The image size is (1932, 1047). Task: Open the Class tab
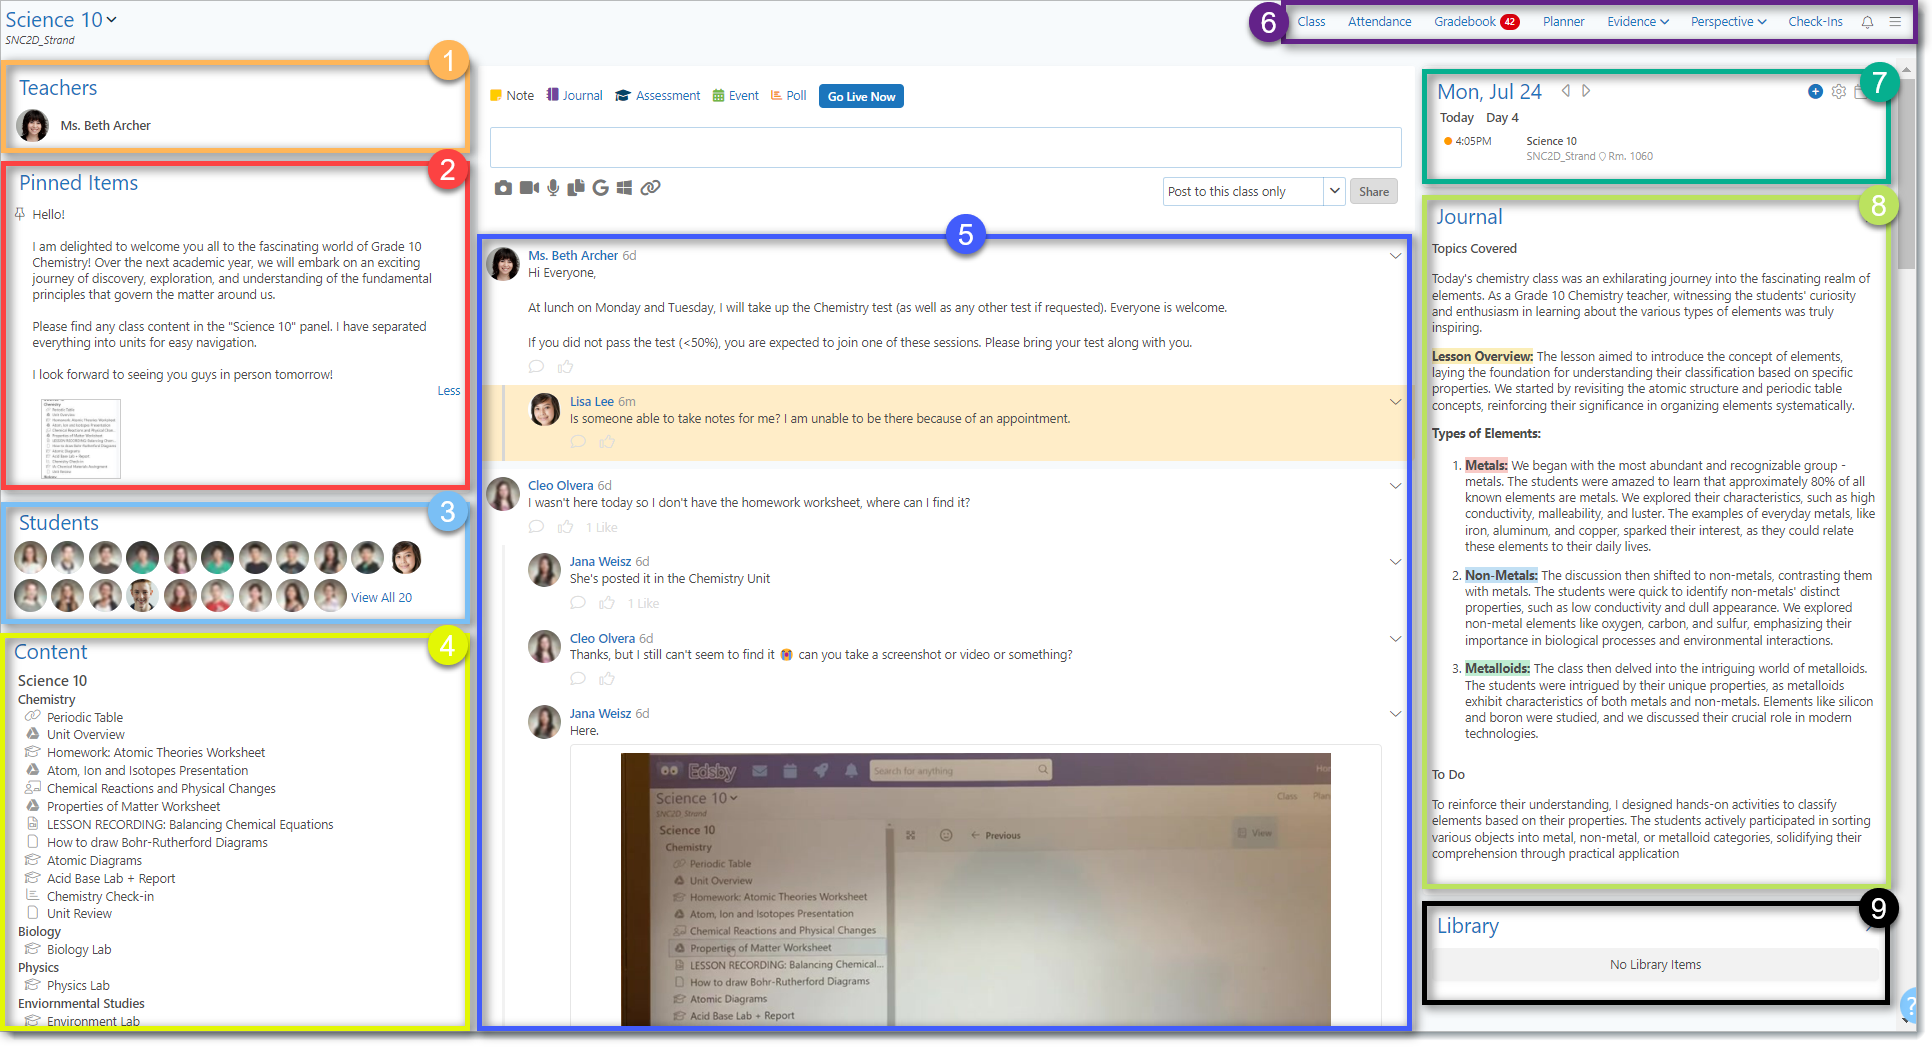pos(1311,22)
